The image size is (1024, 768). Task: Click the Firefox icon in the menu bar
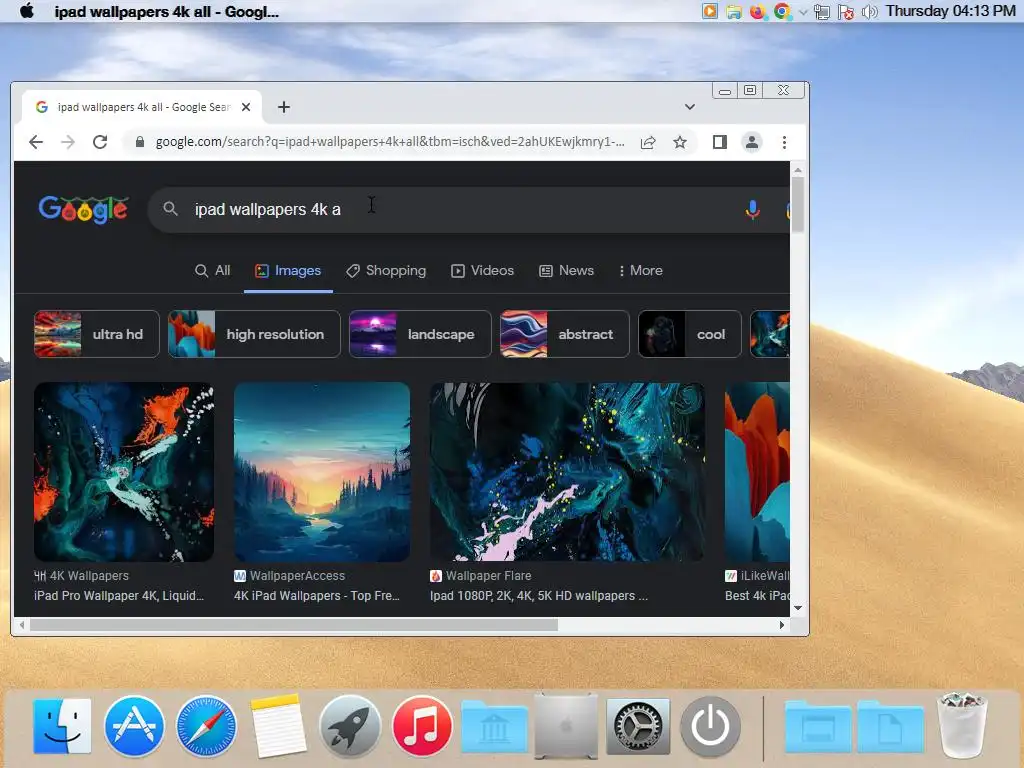coord(757,12)
